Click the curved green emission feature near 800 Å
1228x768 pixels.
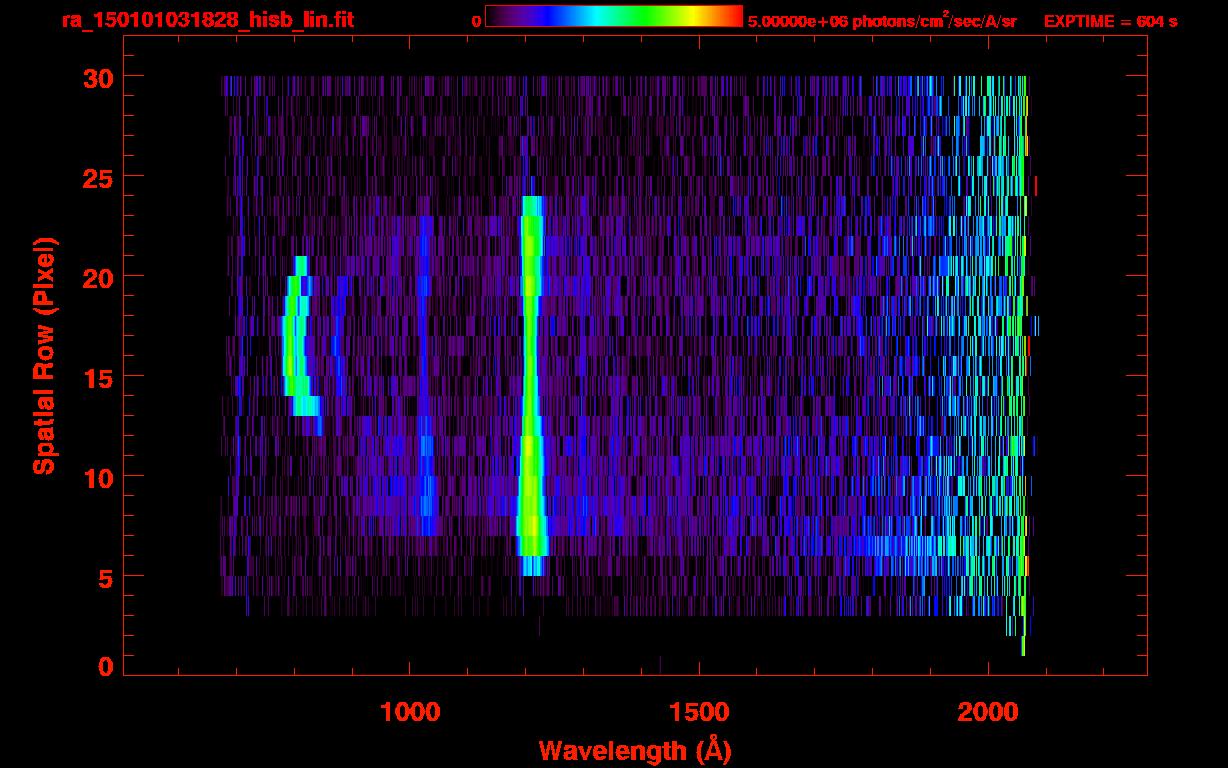tap(300, 345)
